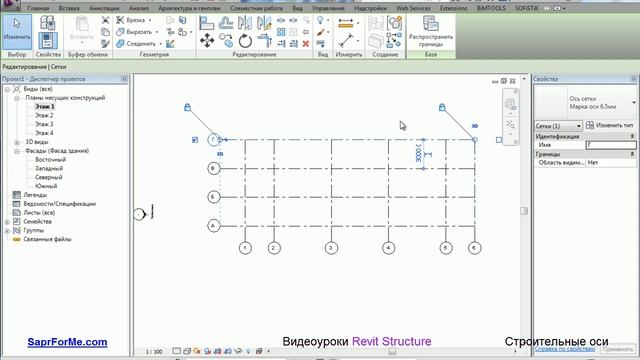The height and width of the screenshot is (360, 640).
Task: Click the Распространить границы button
Action: pyautogui.click(x=431, y=32)
